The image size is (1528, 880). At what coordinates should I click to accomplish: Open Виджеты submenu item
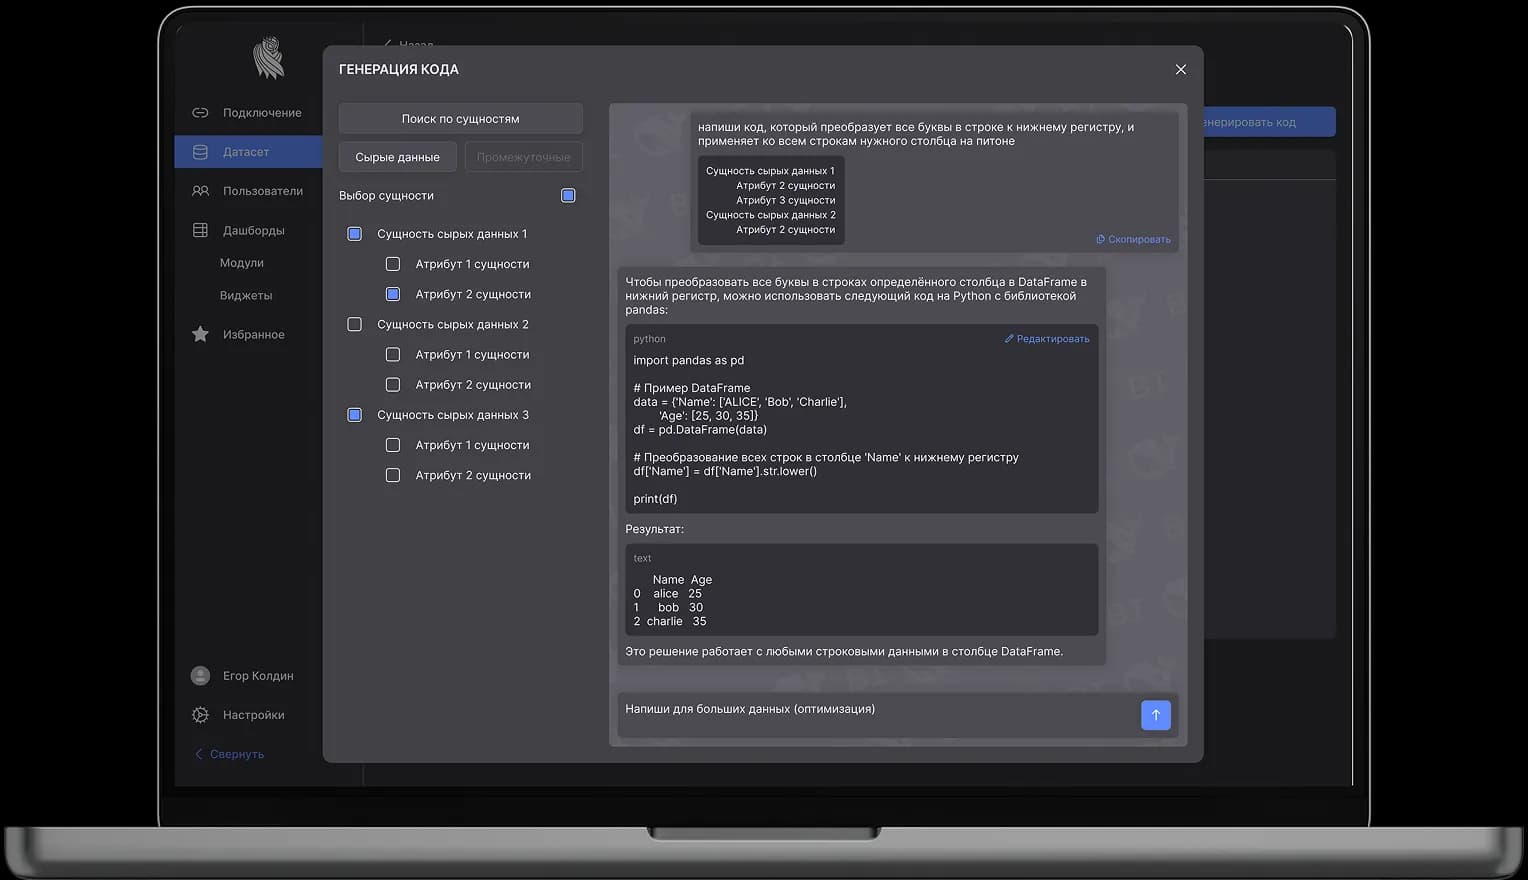[246, 296]
